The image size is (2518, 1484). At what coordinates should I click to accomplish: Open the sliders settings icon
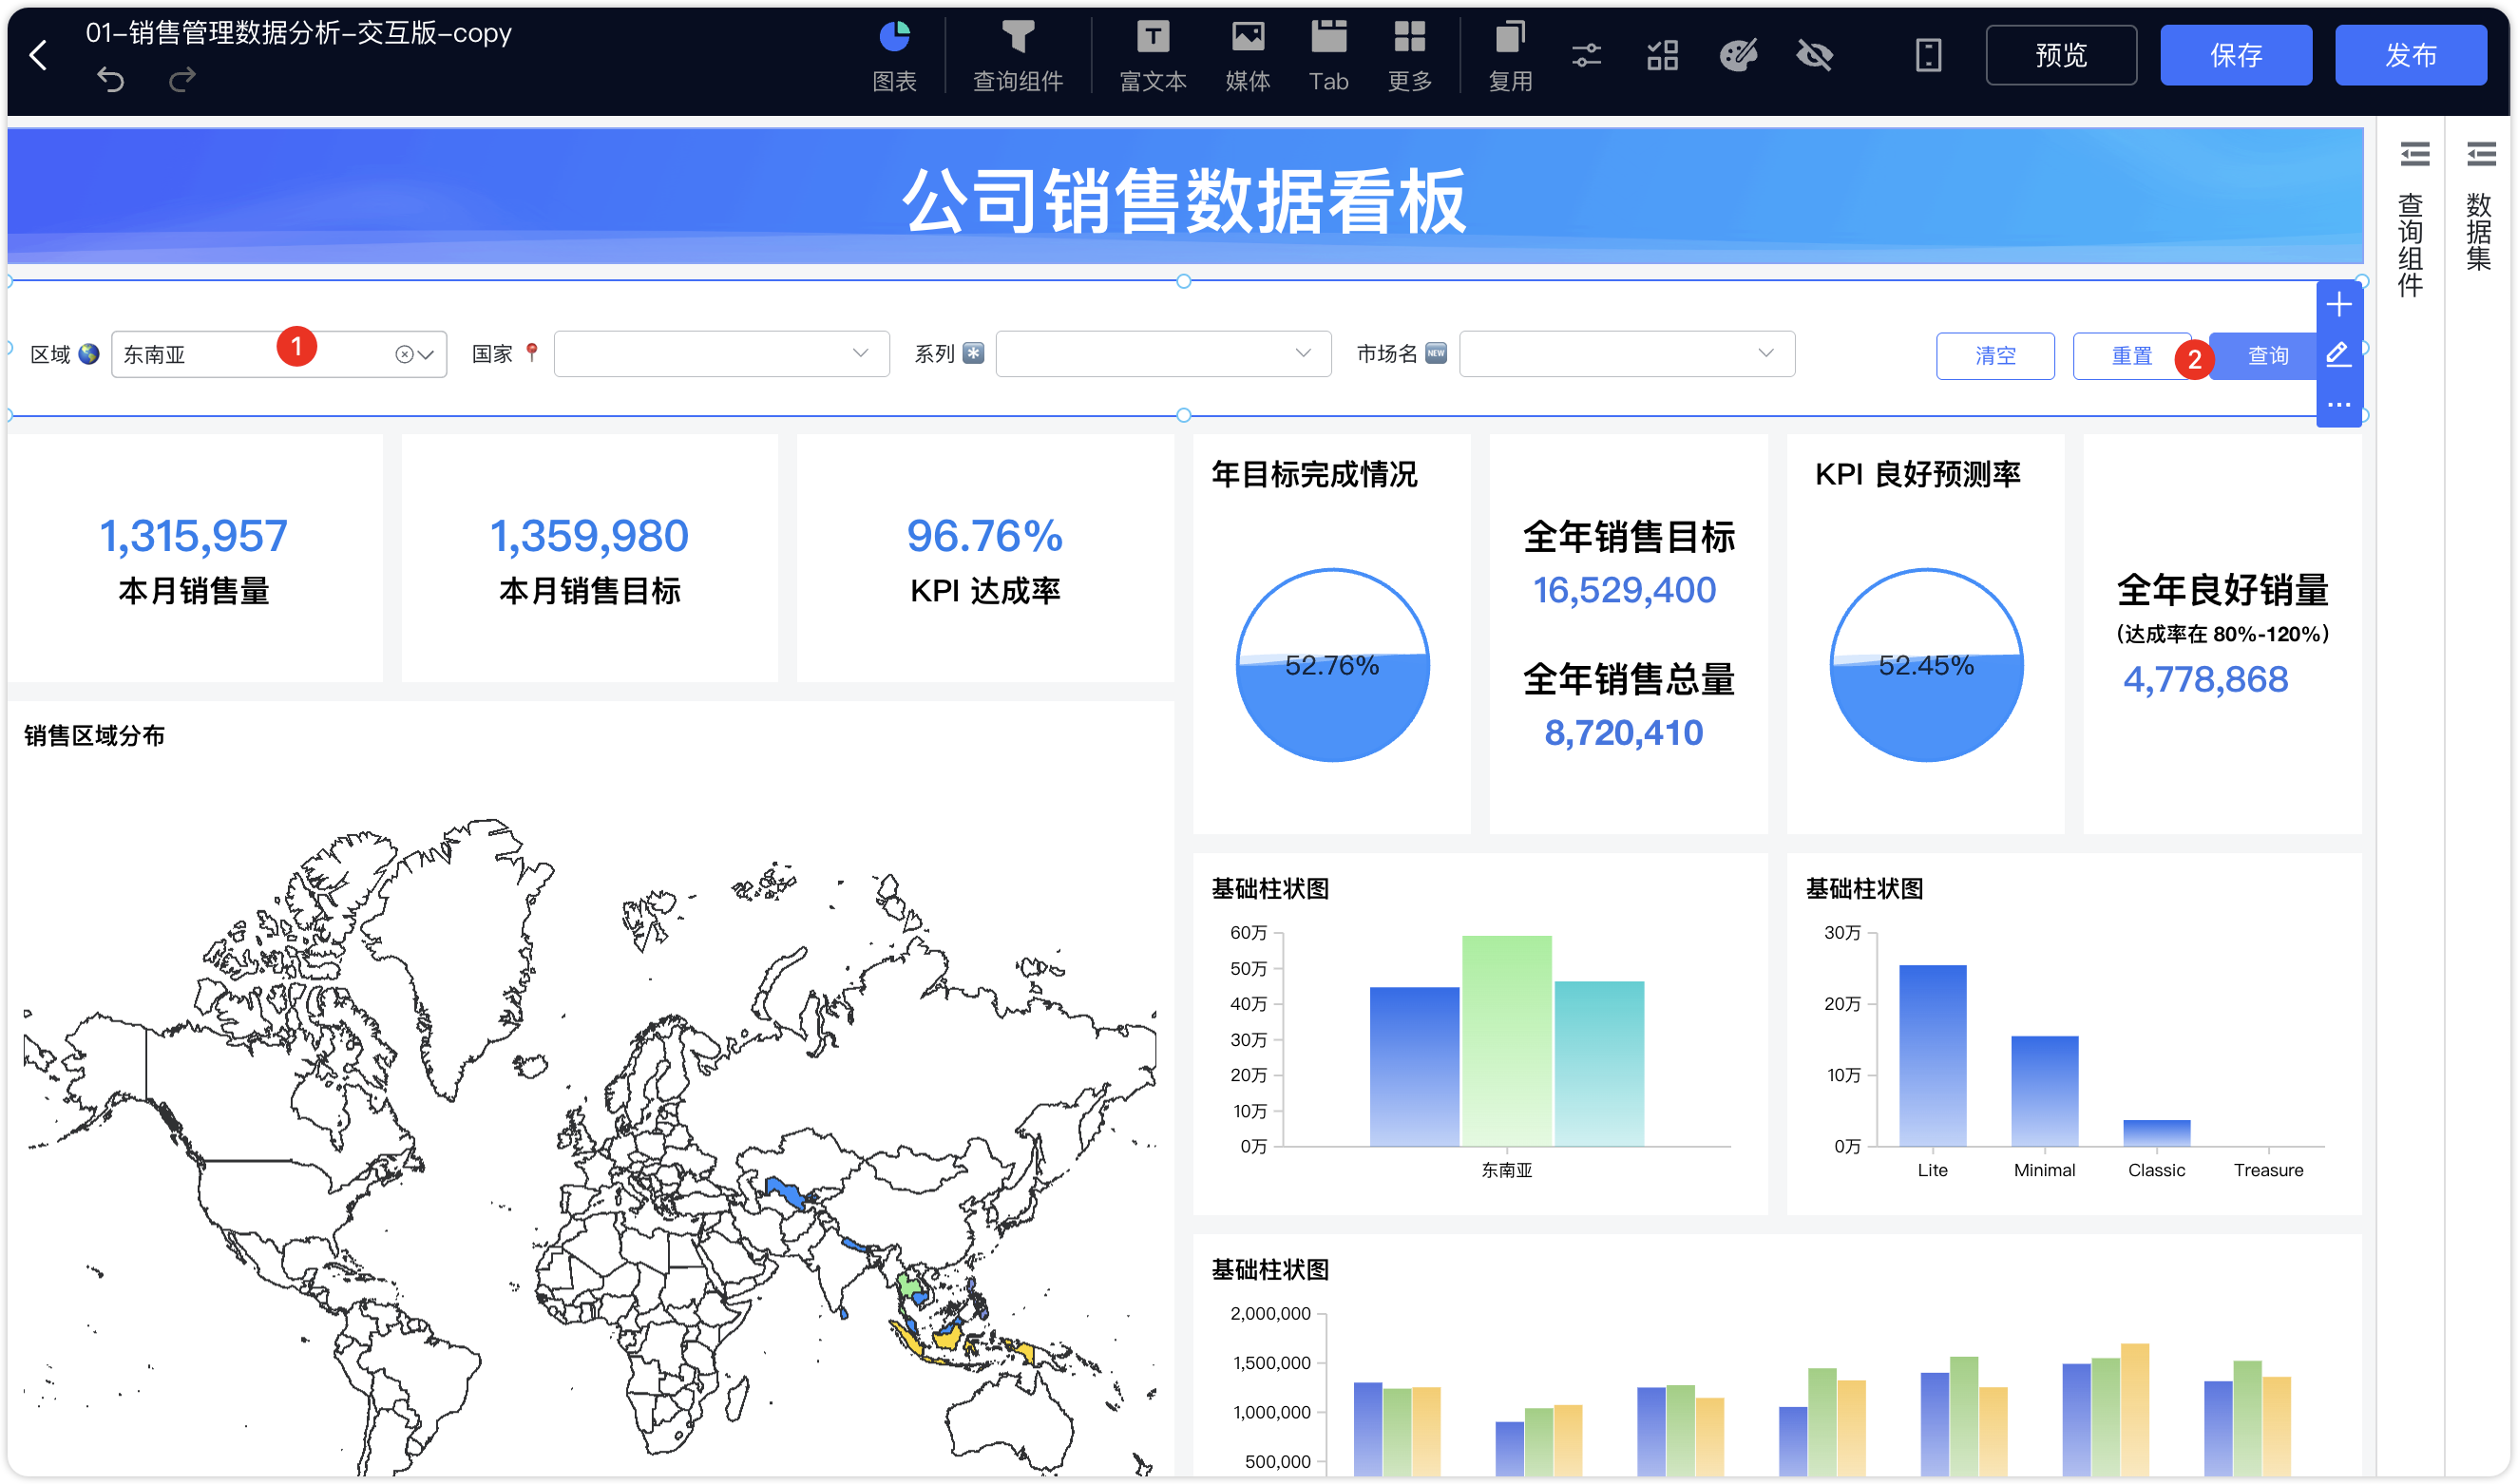click(x=1586, y=55)
